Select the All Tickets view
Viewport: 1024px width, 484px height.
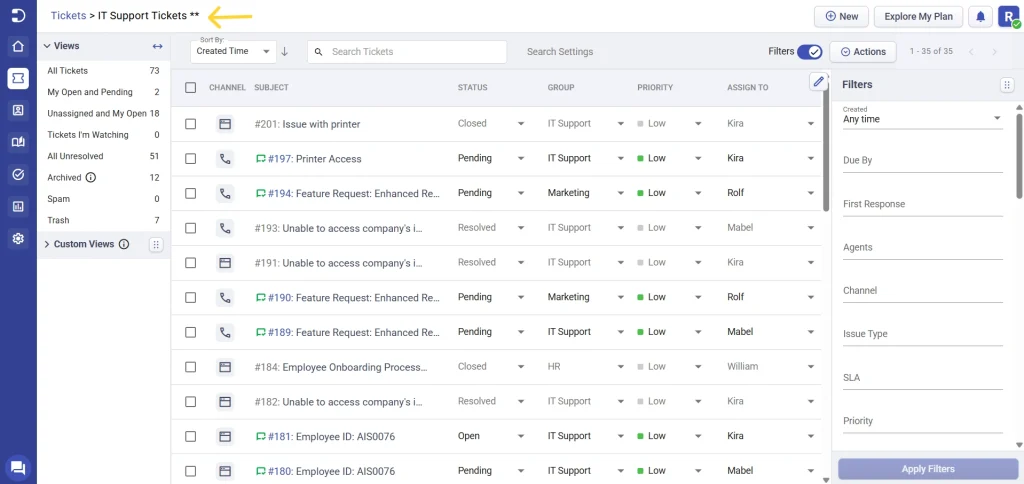pyautogui.click(x=104, y=71)
